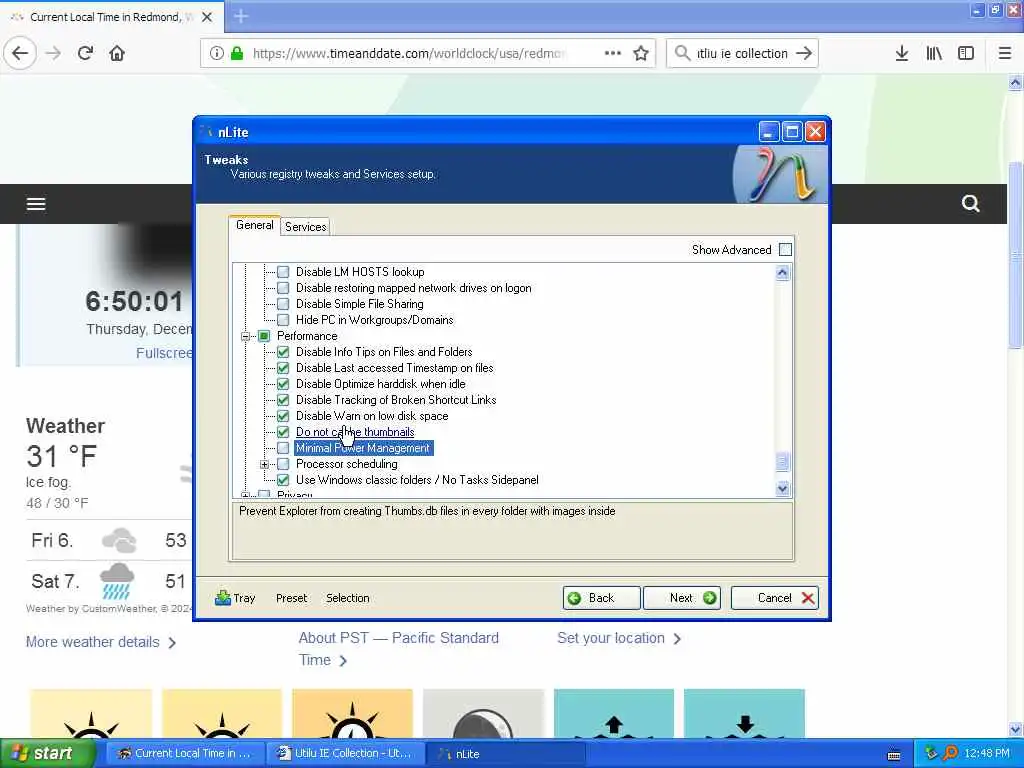Enable Show Advanced checkbox
The width and height of the screenshot is (1024, 768).
pos(786,249)
